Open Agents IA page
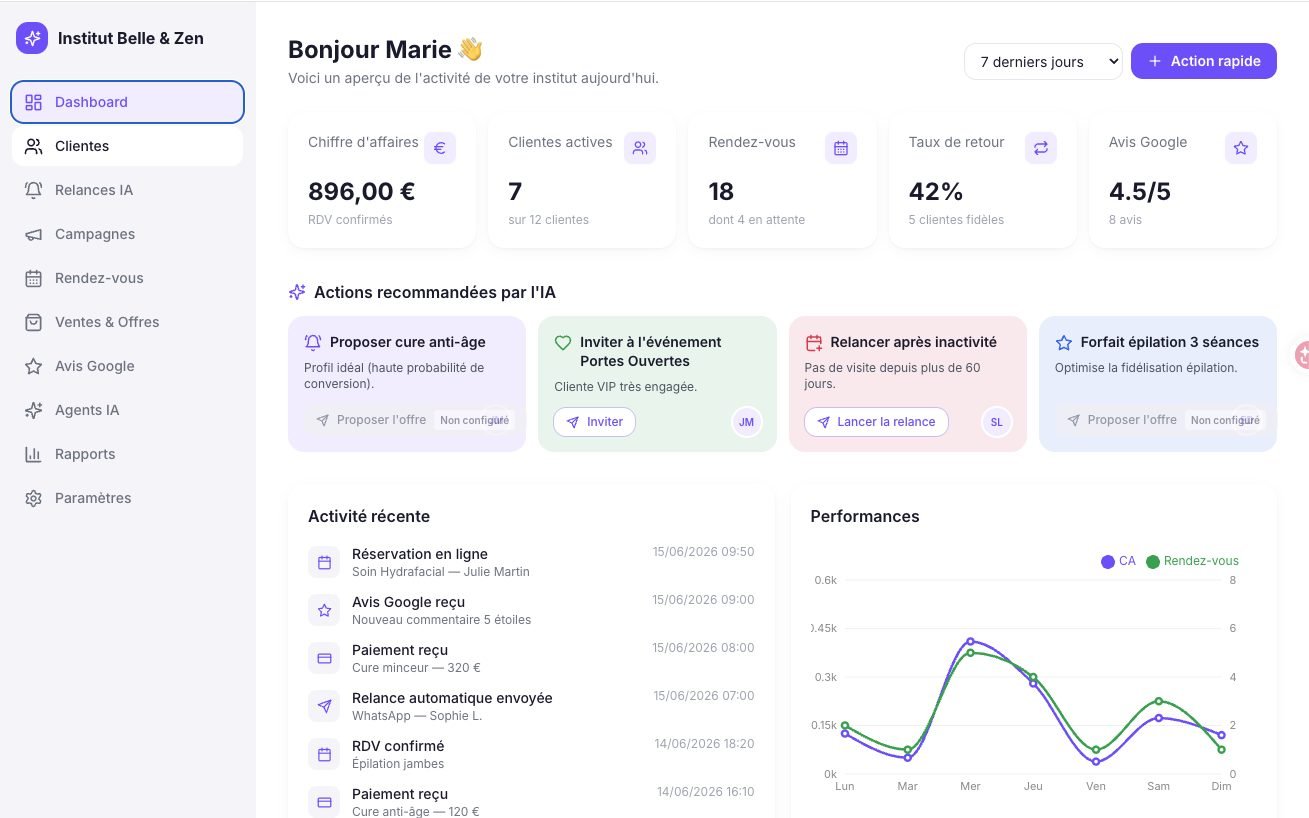This screenshot has height=818, width=1309. click(x=128, y=410)
